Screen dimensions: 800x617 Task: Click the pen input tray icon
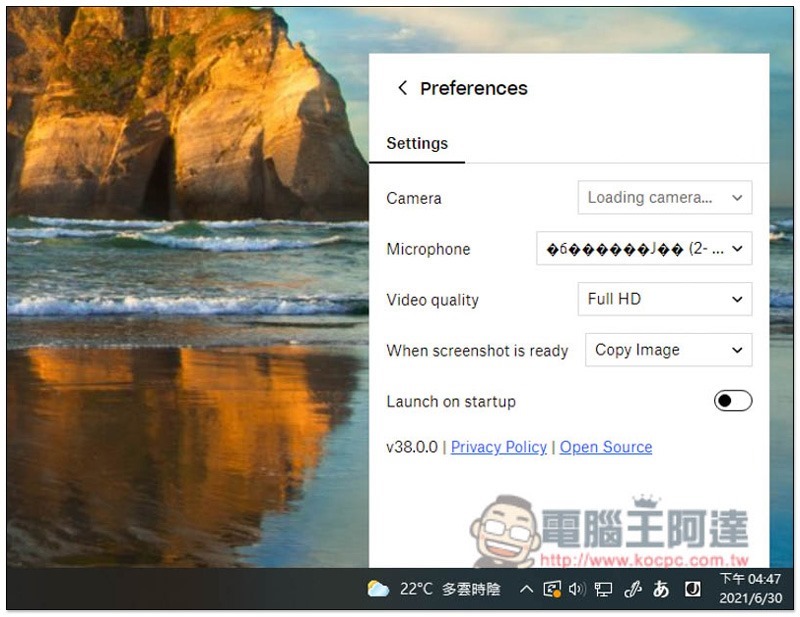(x=632, y=589)
